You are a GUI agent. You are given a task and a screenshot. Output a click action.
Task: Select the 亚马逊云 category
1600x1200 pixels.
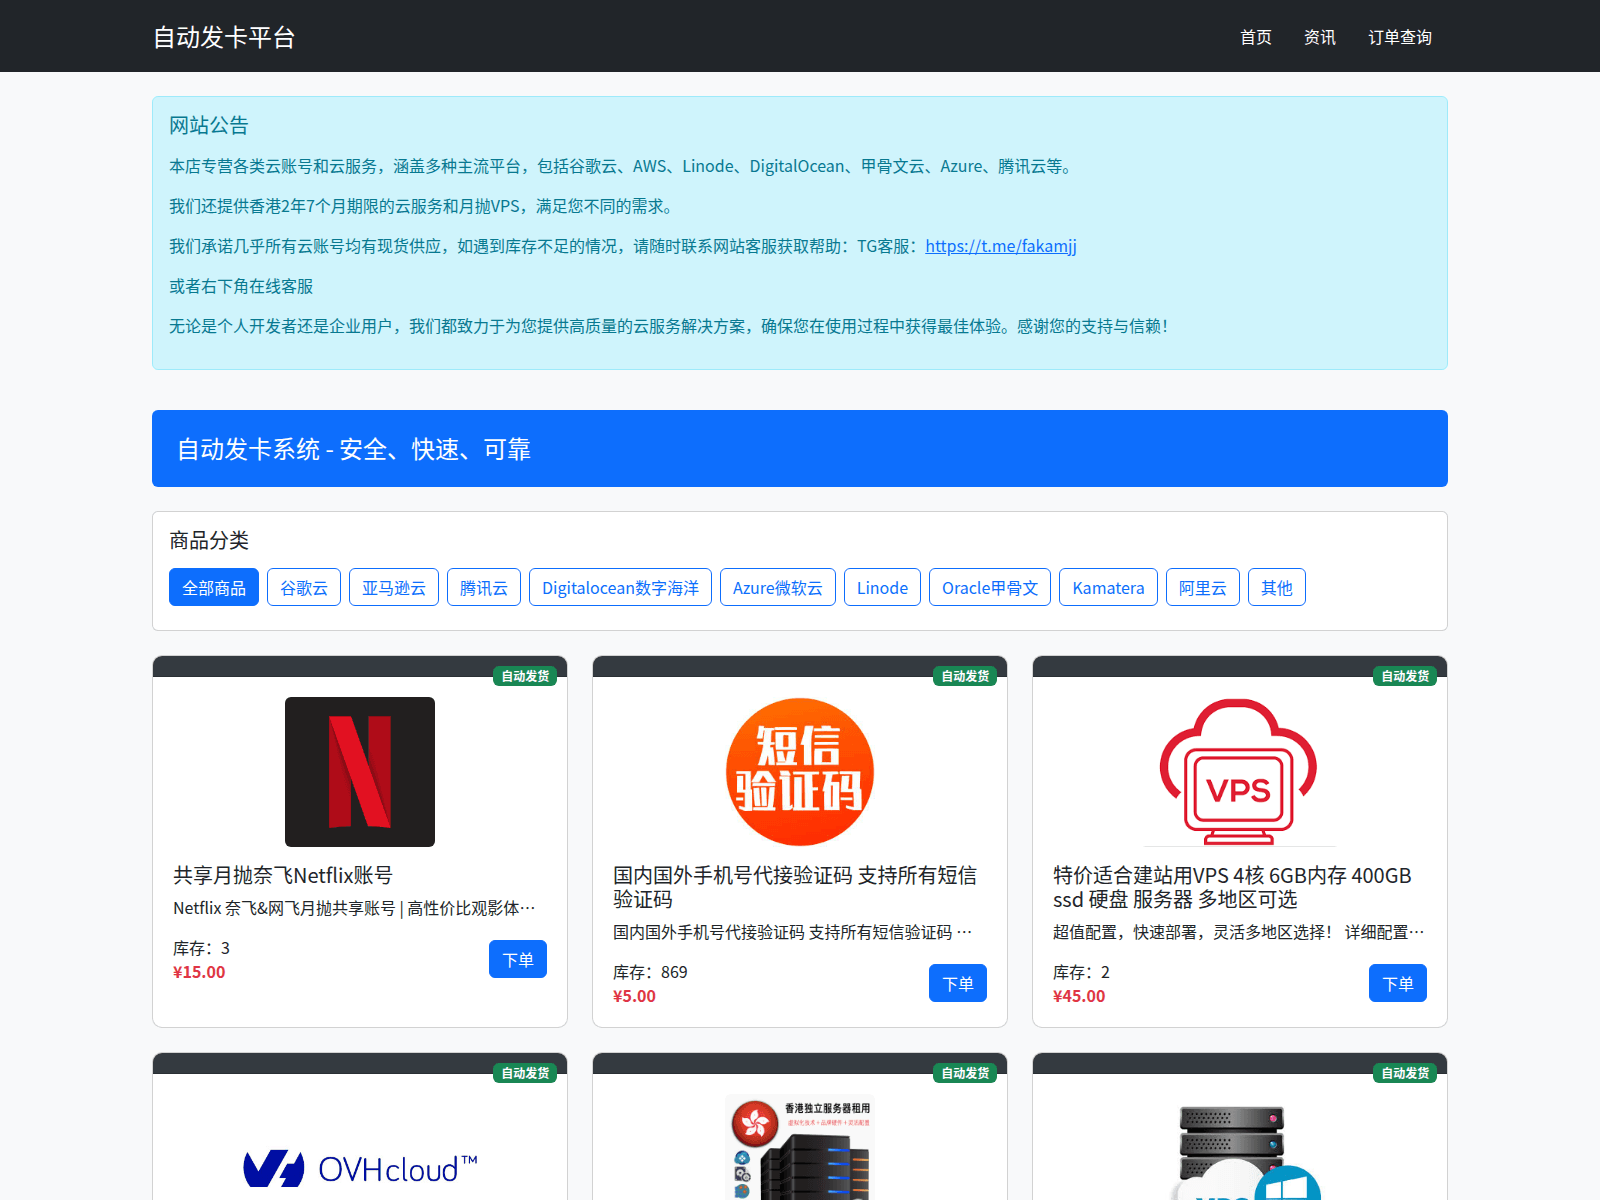pyautogui.click(x=394, y=587)
